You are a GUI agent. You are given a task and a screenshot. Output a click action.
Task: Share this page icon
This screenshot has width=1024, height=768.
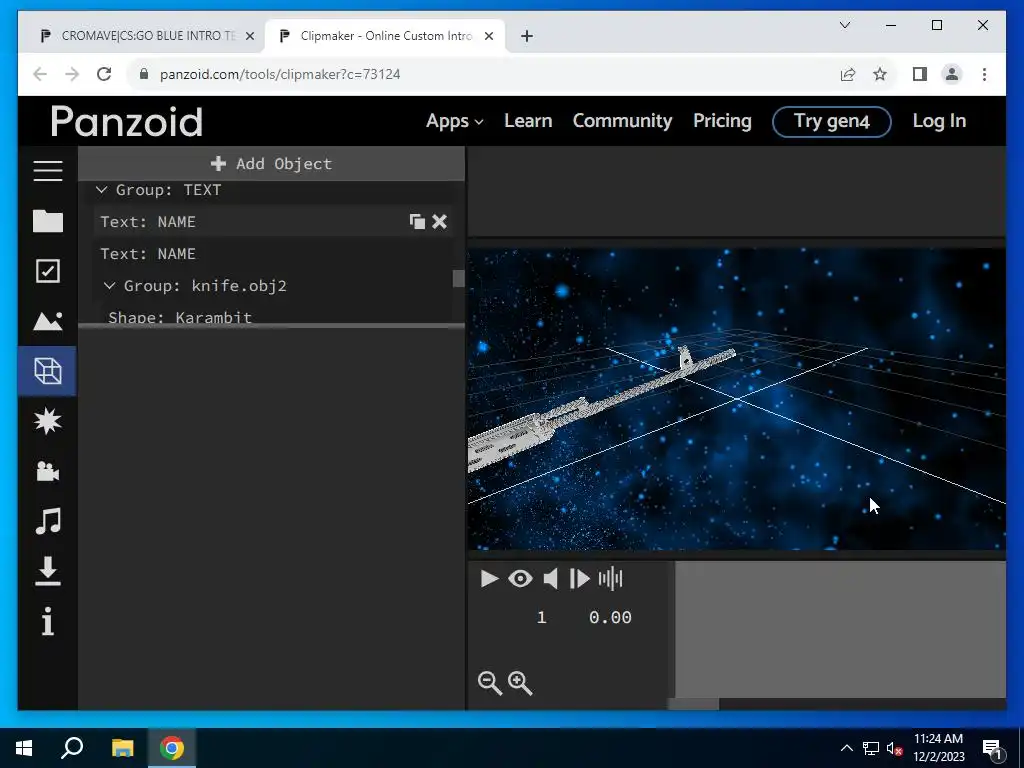[x=848, y=74]
